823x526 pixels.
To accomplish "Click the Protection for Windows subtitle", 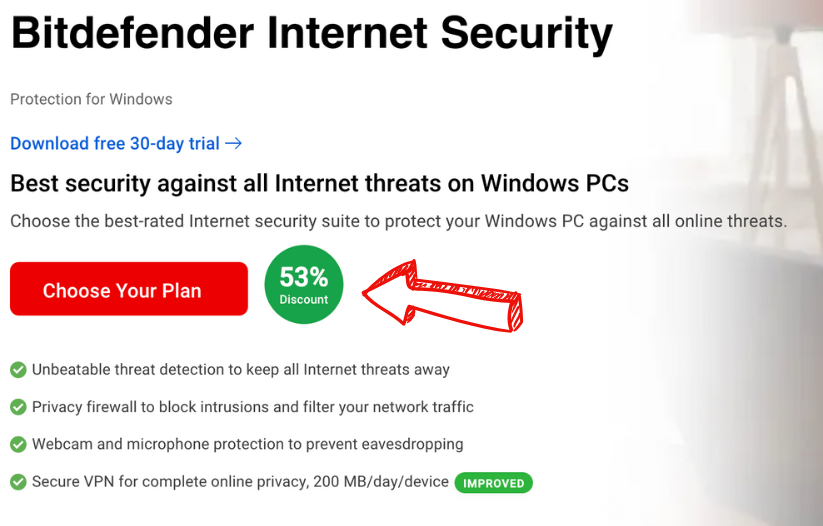I will (x=91, y=99).
